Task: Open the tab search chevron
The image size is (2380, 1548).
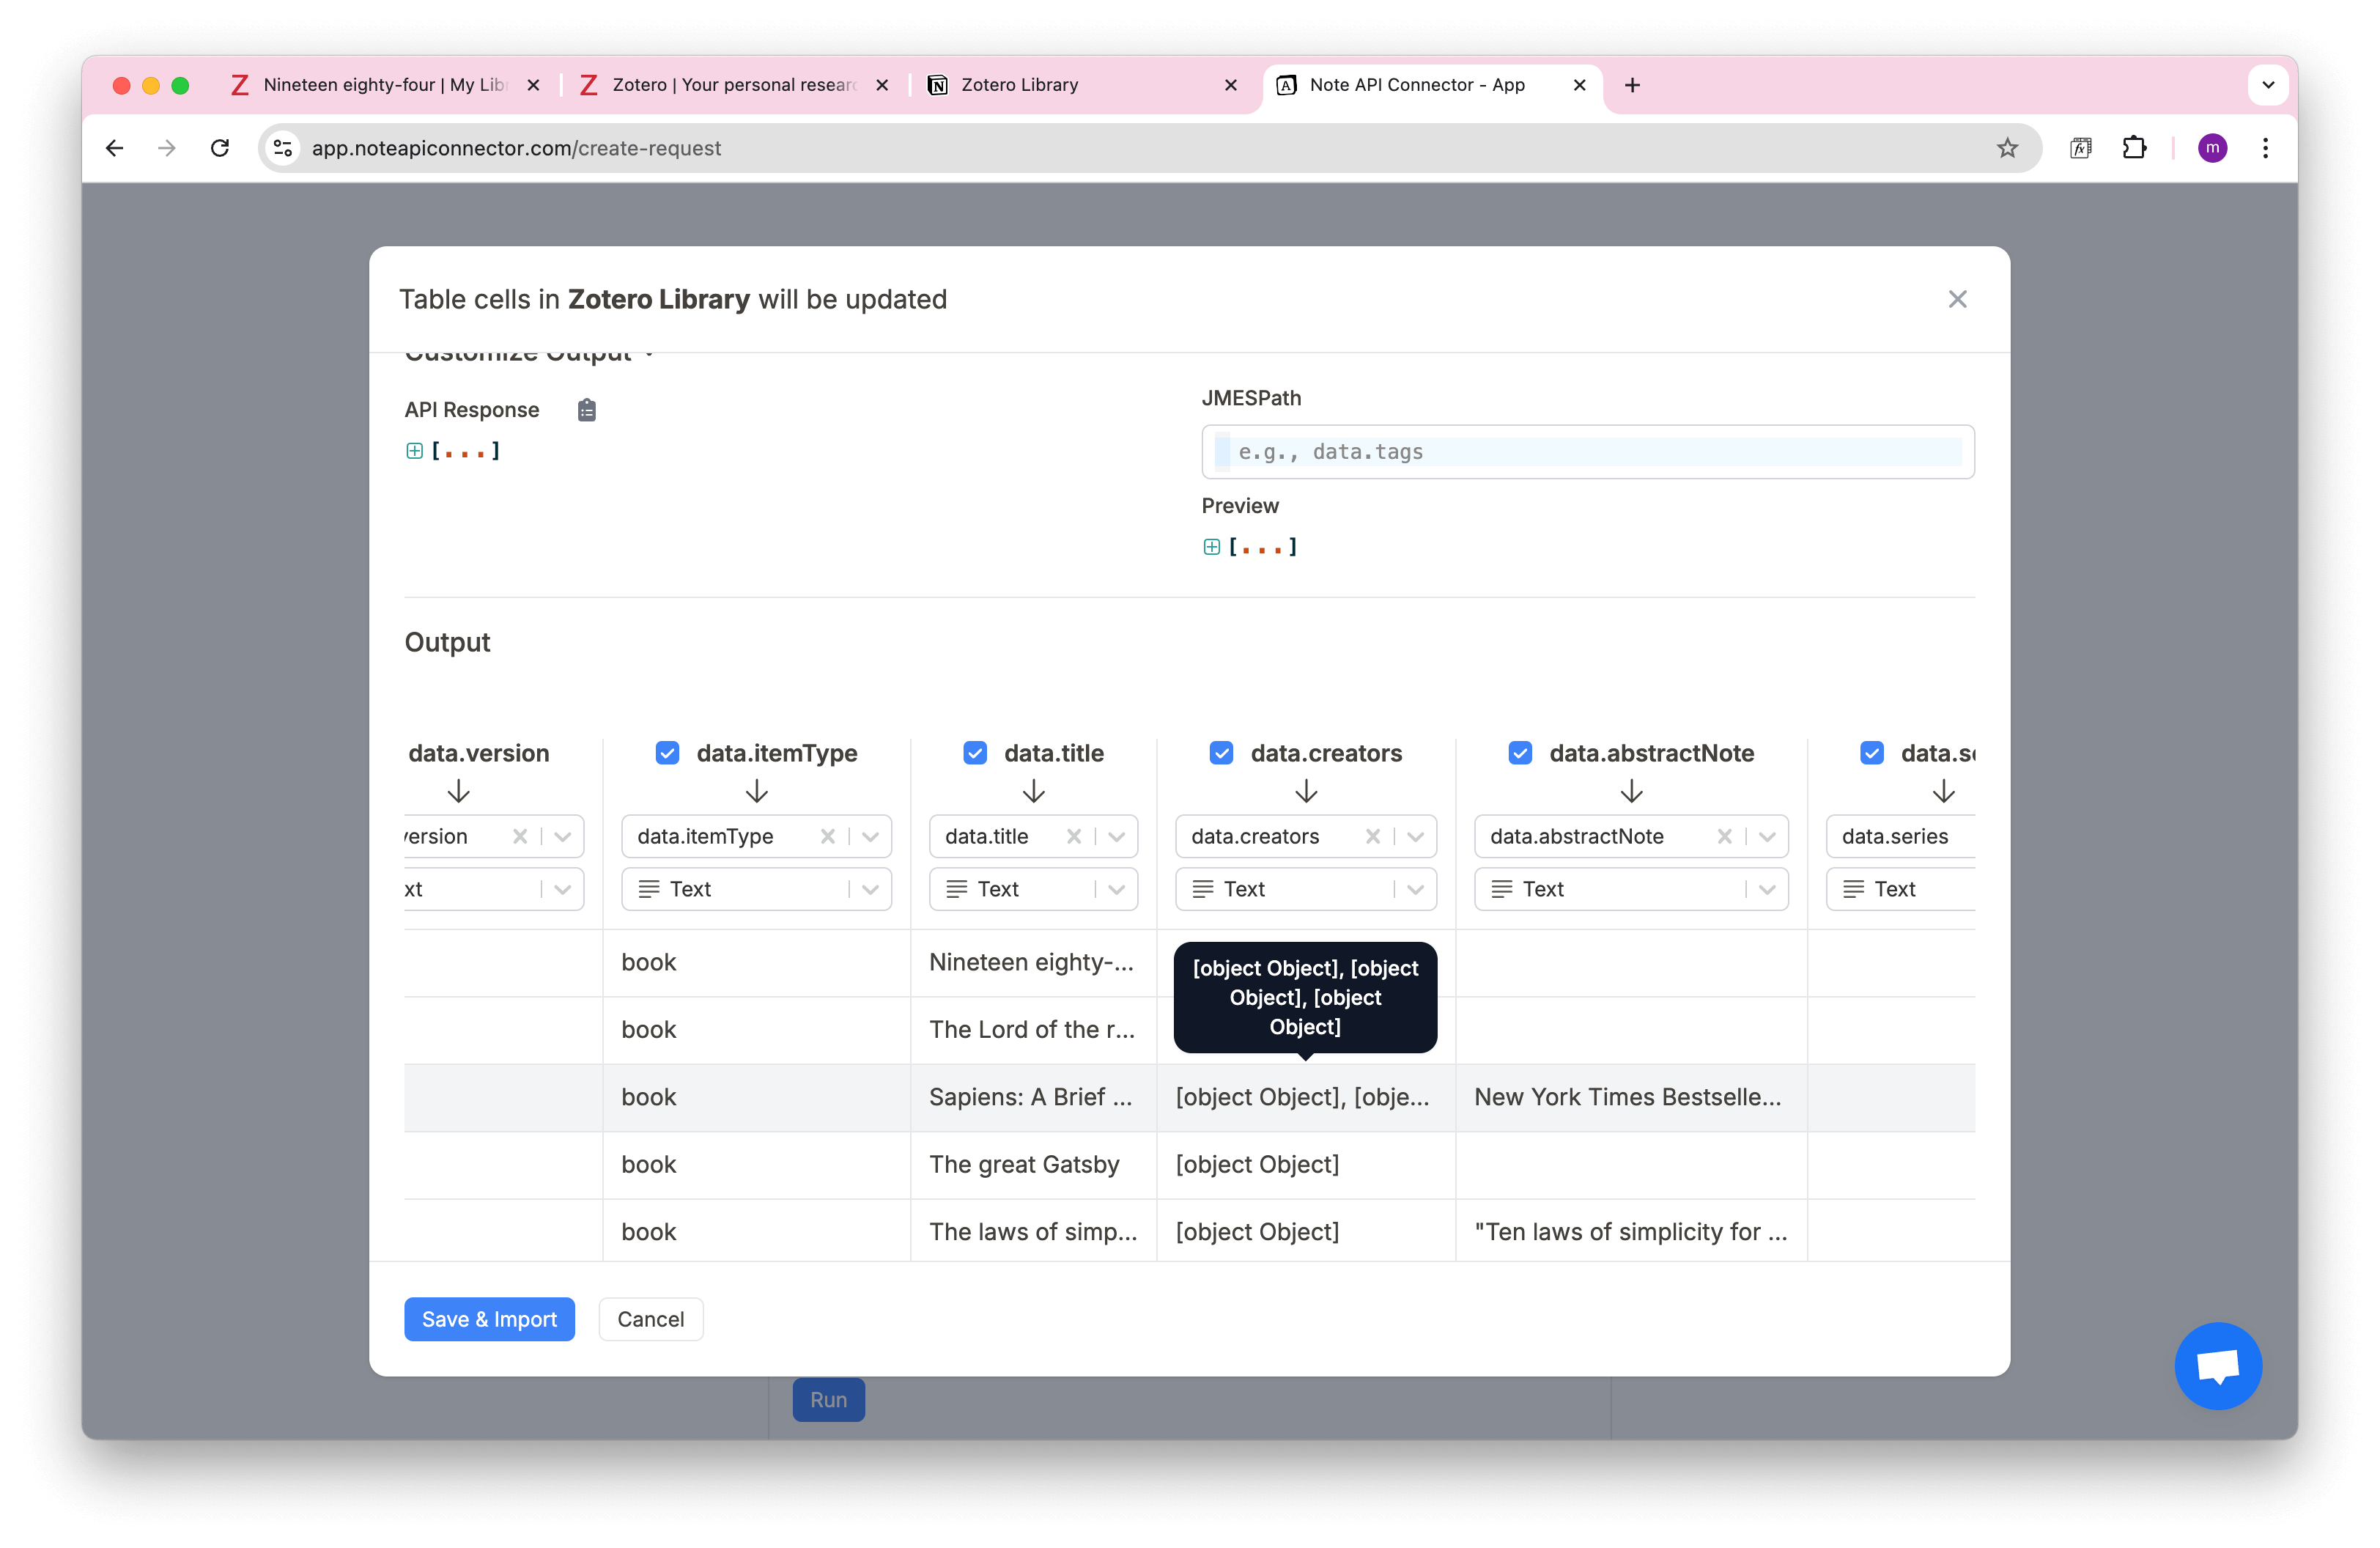Action: (2268, 85)
